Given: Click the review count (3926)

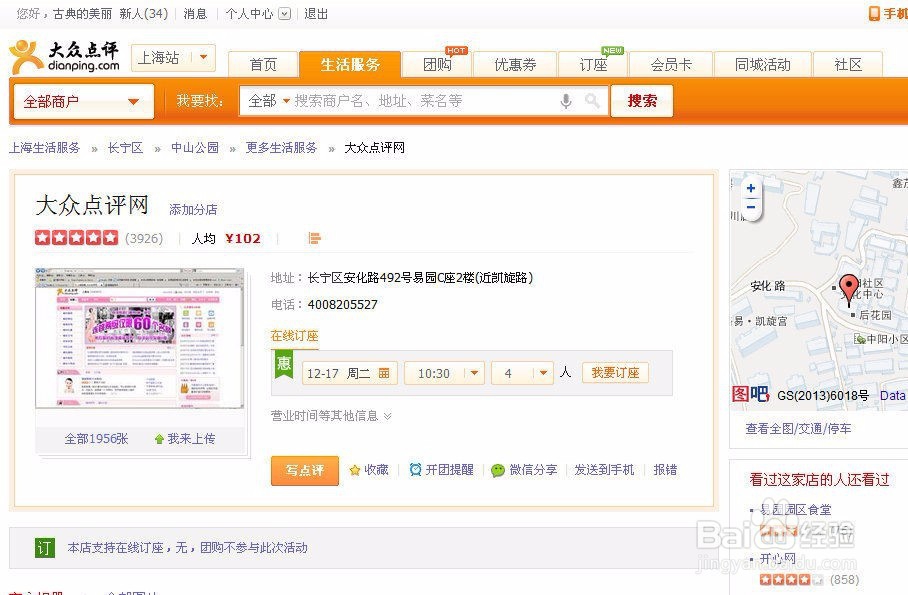Looking at the screenshot, I should click(x=144, y=239).
